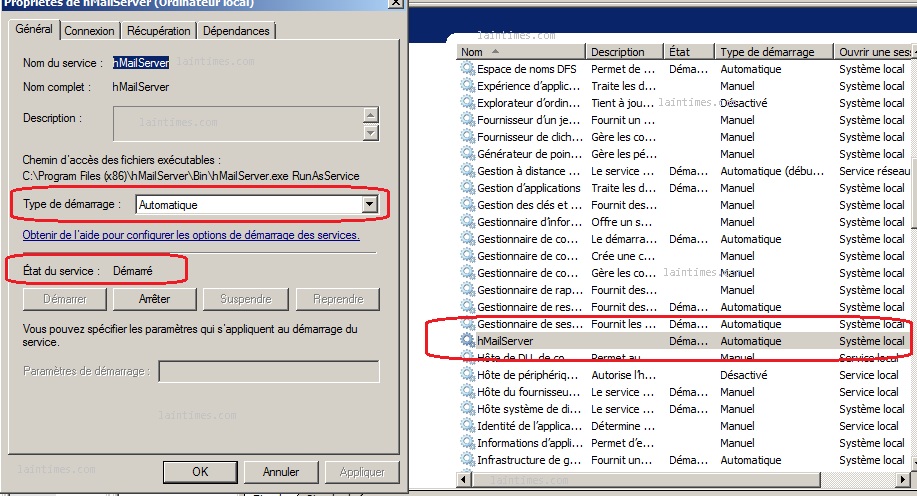Switch to the Connexion tab

pos(89,31)
